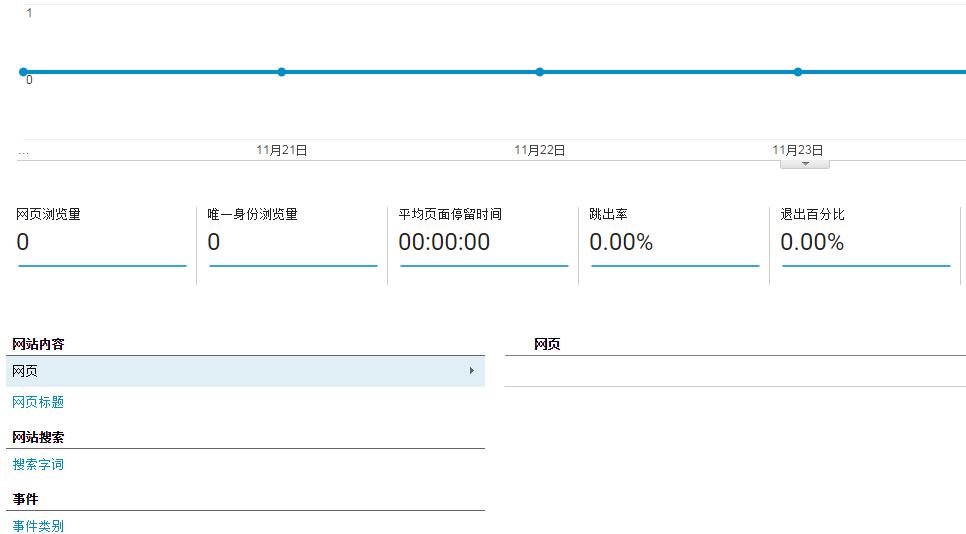Click the leftmost data point on the chart
Viewport: 966px width, 534px height.
click(x=23, y=72)
